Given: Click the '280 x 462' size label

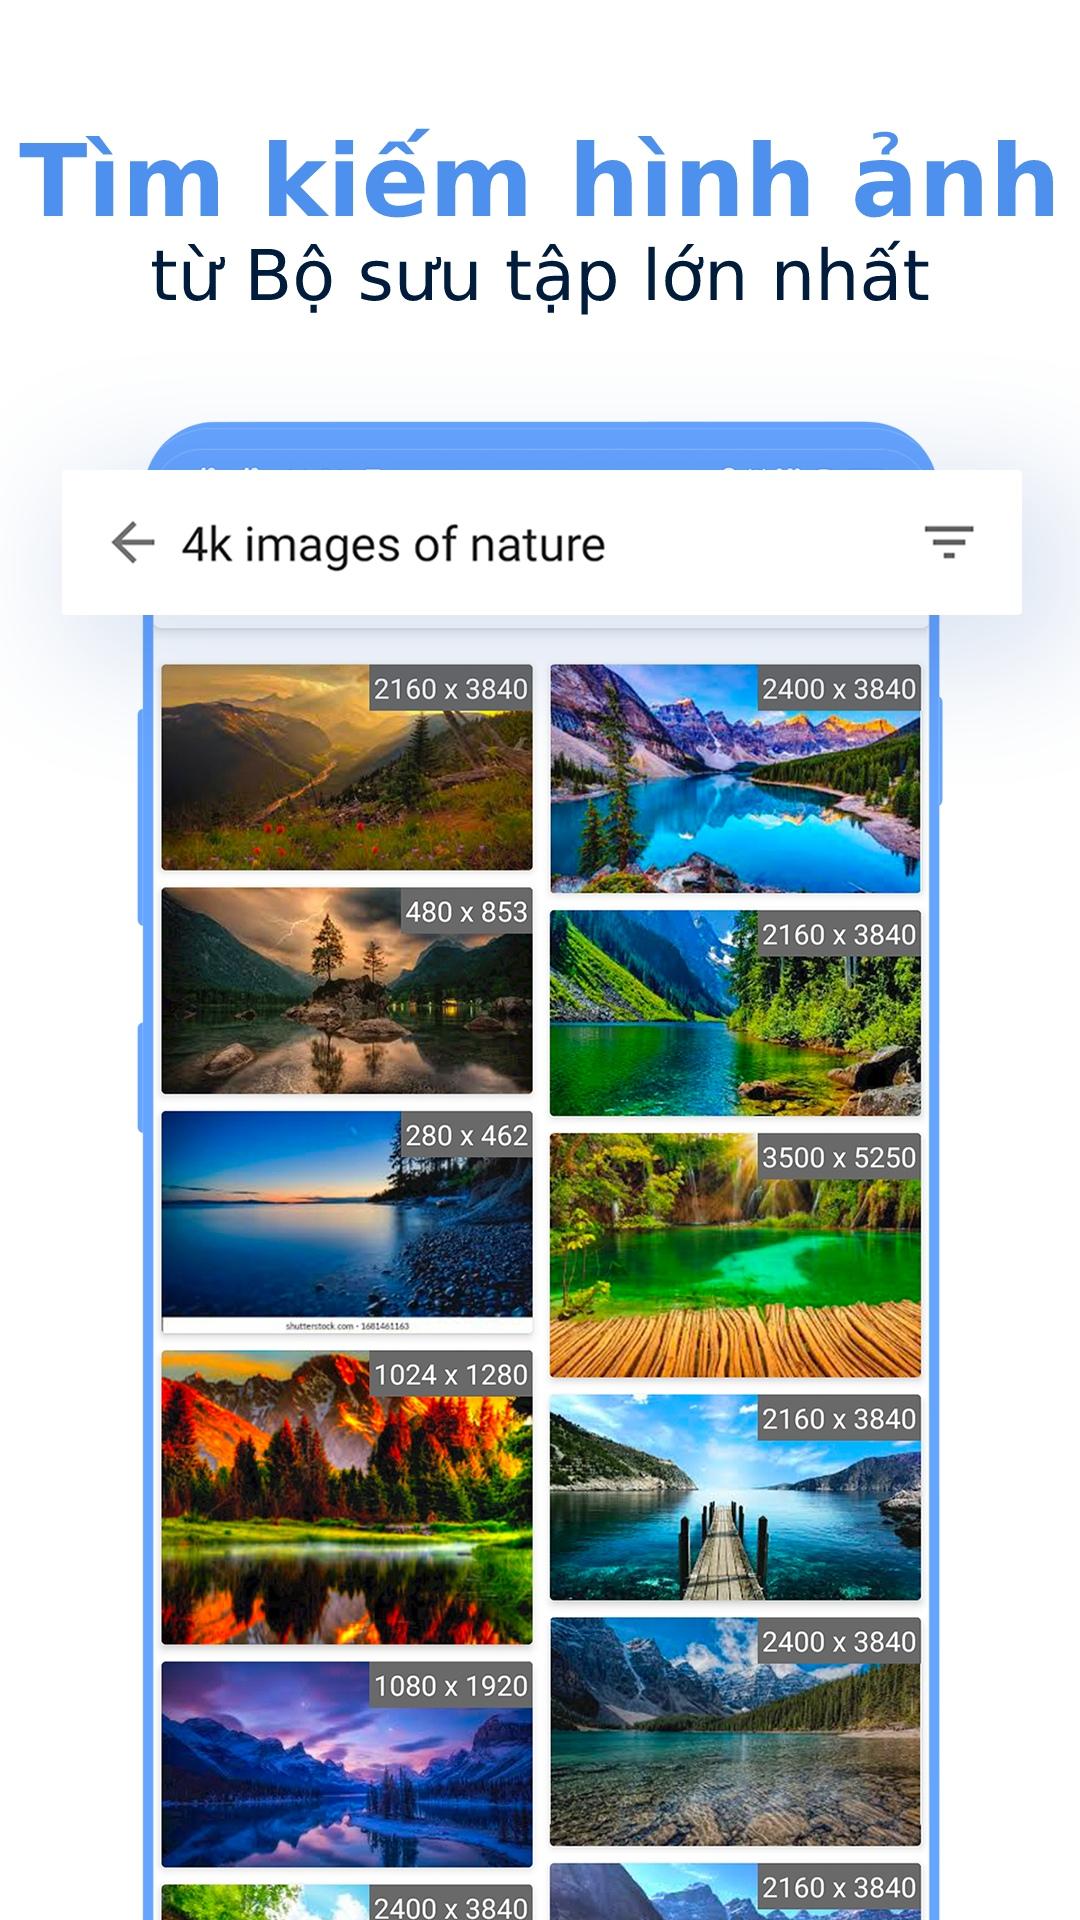Looking at the screenshot, I should point(466,1135).
